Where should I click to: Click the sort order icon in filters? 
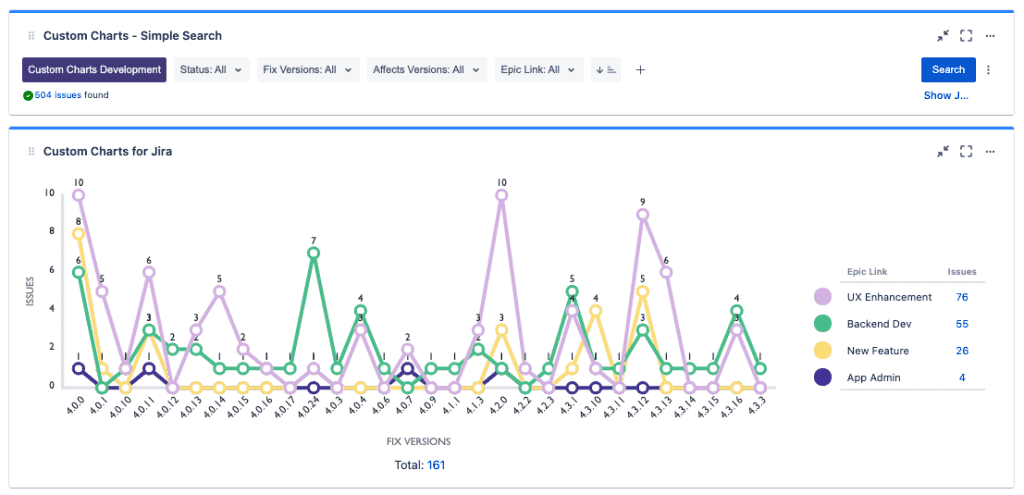(x=606, y=70)
